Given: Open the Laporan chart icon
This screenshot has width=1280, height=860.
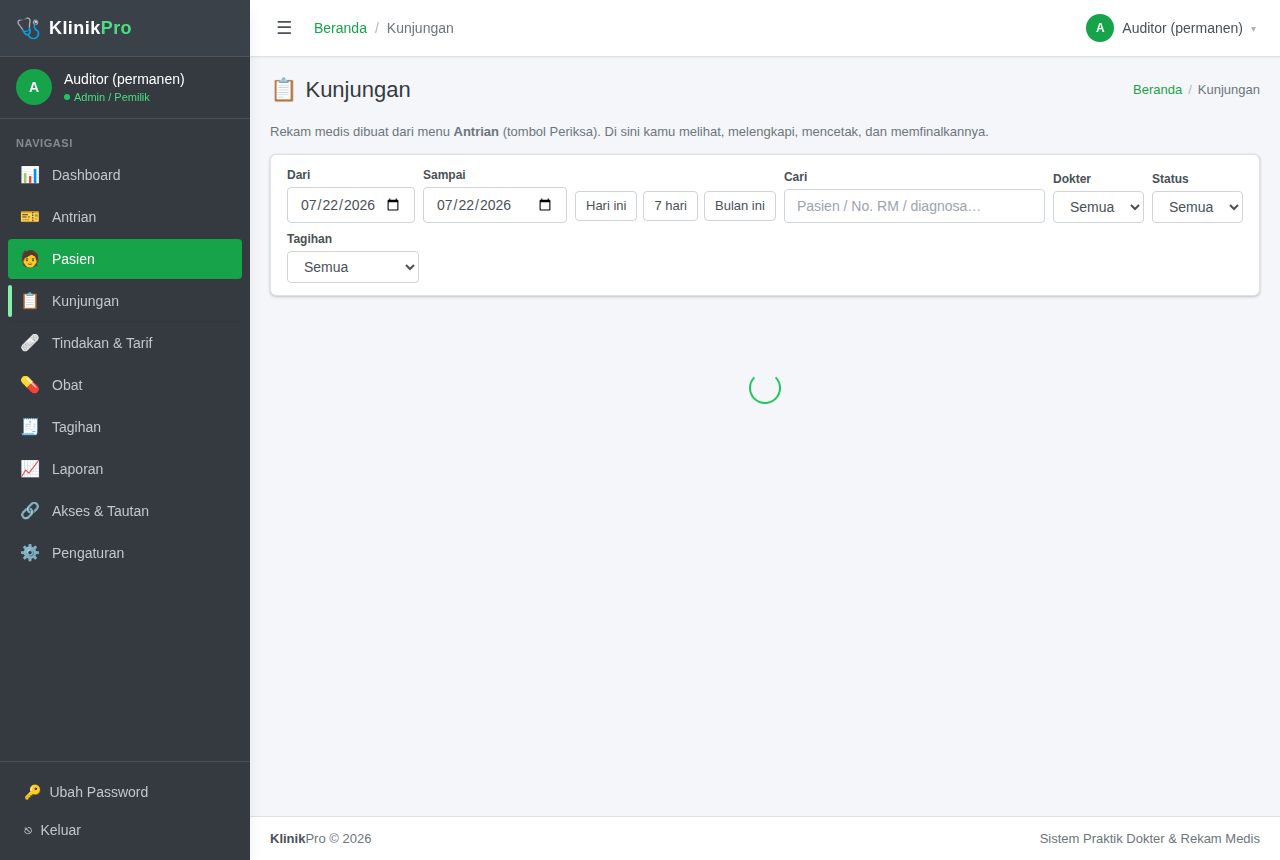Looking at the screenshot, I should (30, 469).
